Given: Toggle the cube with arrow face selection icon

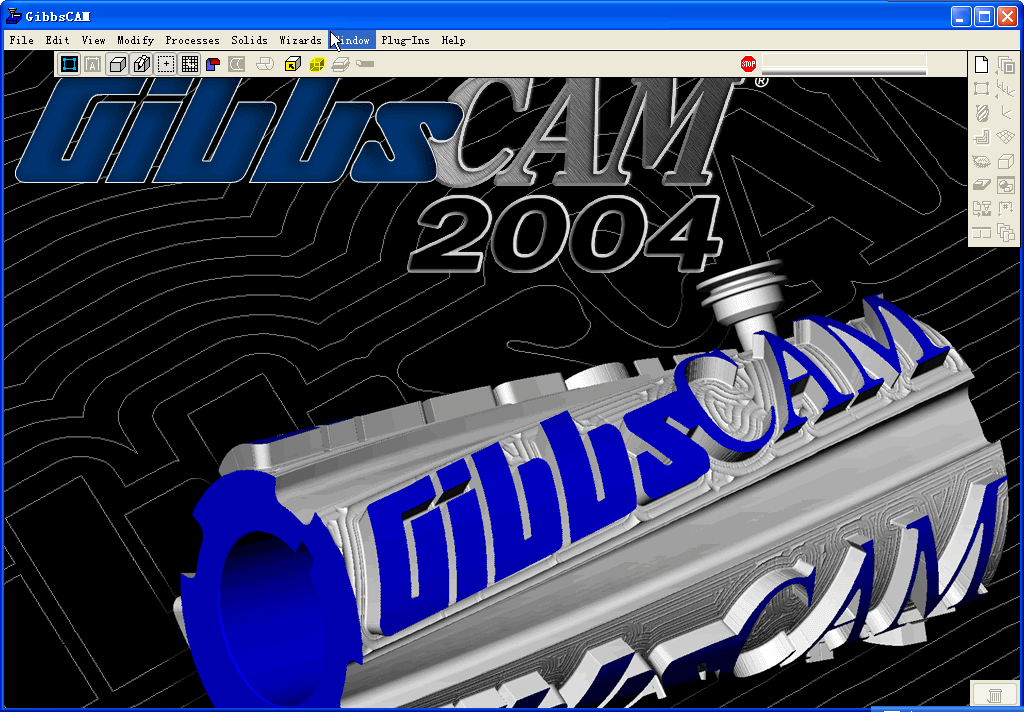Looking at the screenshot, I should pos(142,64).
